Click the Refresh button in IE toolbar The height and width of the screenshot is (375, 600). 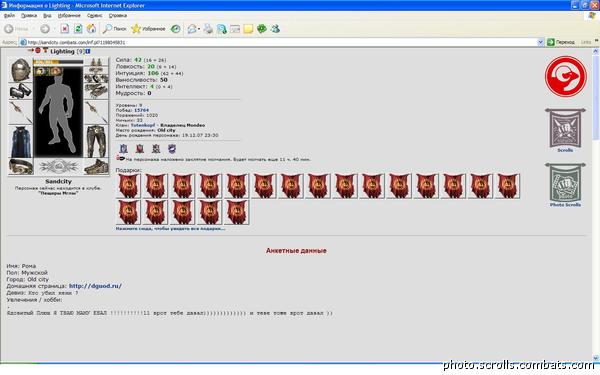[78, 29]
